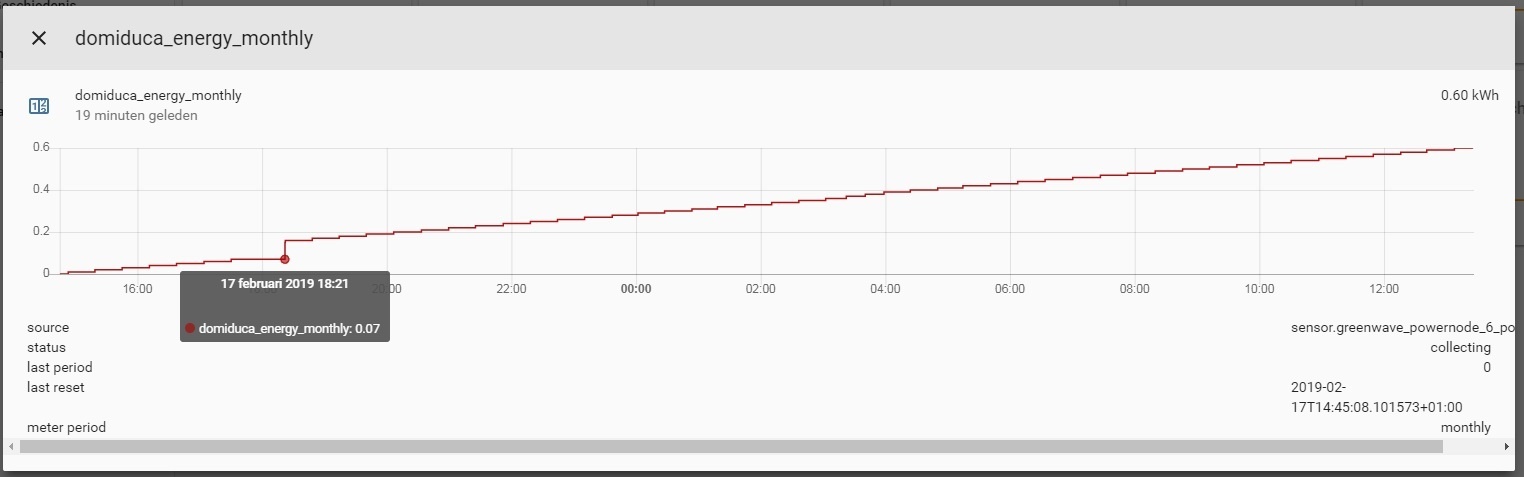The image size is (1524, 477).
Task: Click the '19 minuten geleden' timestamp
Action: coord(136,116)
